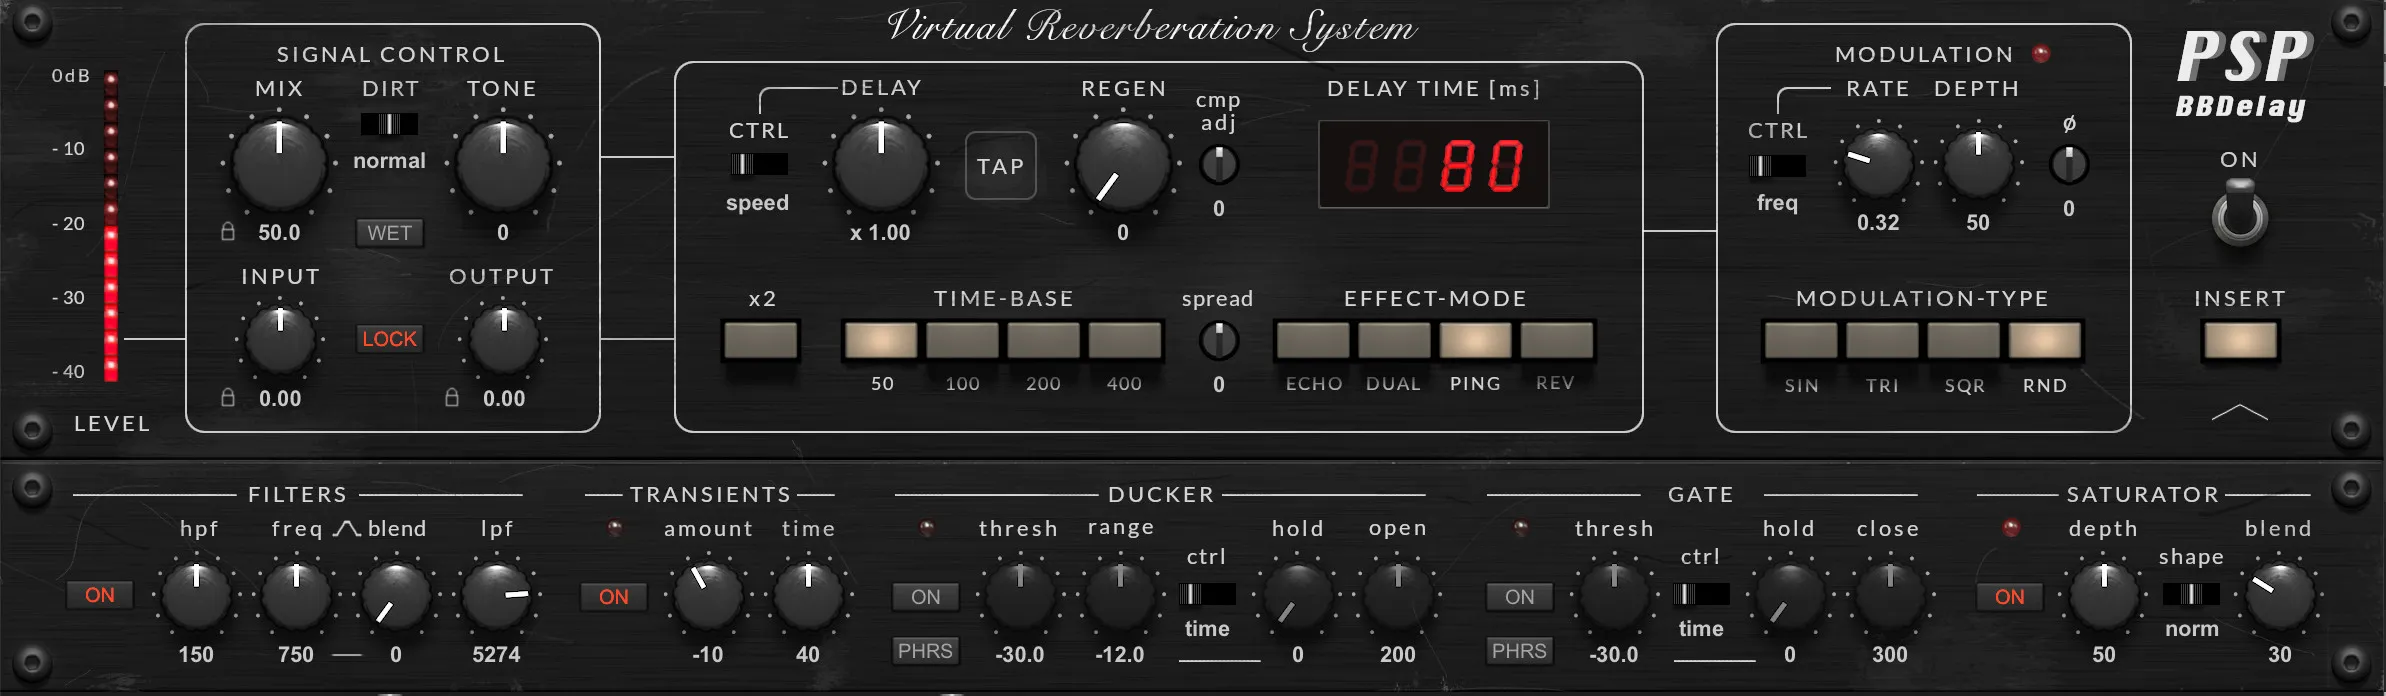This screenshot has width=2386, height=696.
Task: Click the DUCKER PHRS button
Action: [x=925, y=651]
